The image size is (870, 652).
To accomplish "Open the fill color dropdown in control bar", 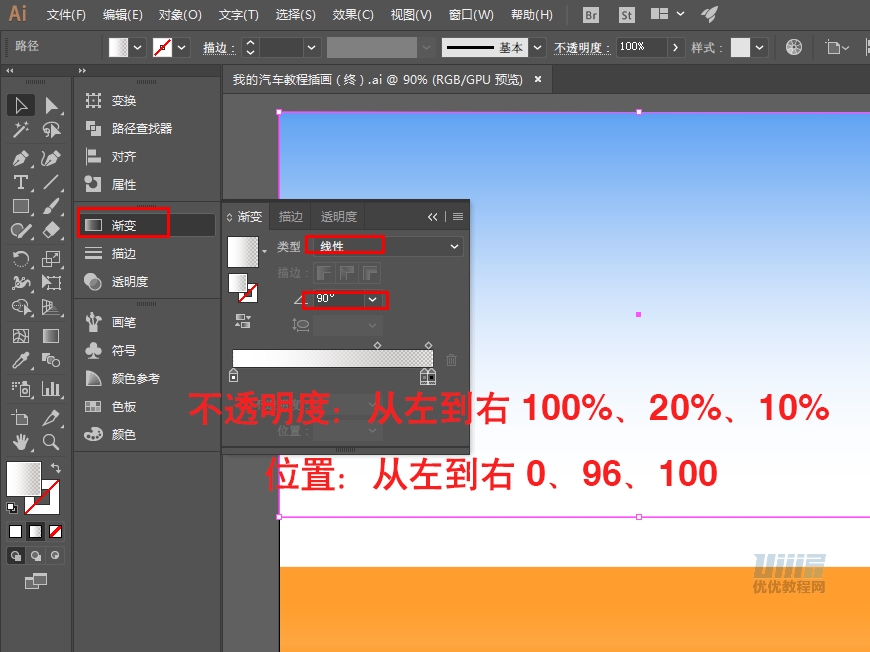I will click(138, 48).
